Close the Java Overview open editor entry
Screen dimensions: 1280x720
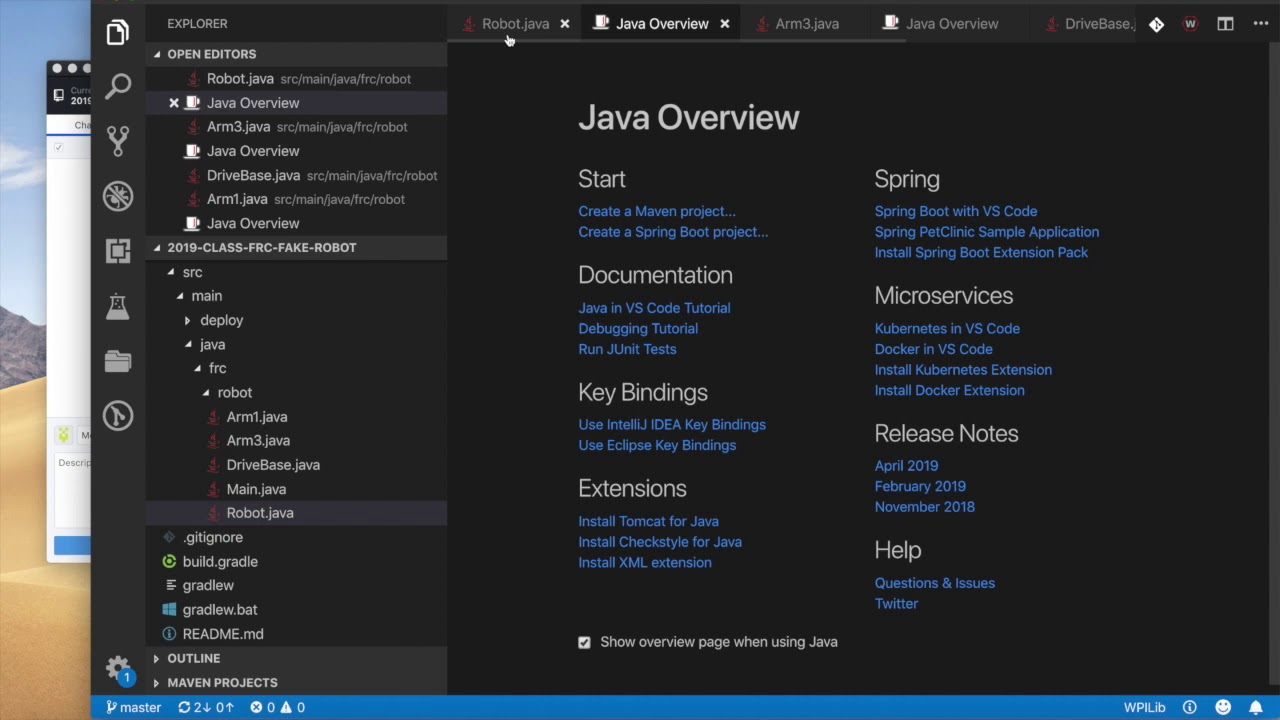[x=174, y=103]
